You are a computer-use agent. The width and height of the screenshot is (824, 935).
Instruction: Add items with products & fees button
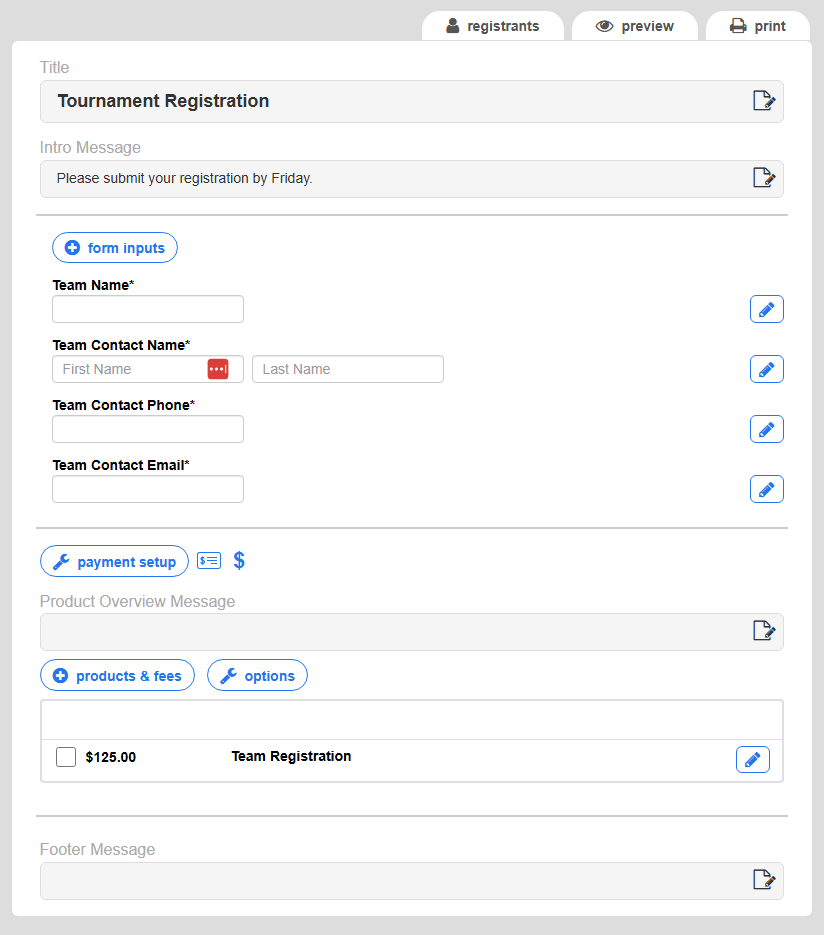pos(117,675)
